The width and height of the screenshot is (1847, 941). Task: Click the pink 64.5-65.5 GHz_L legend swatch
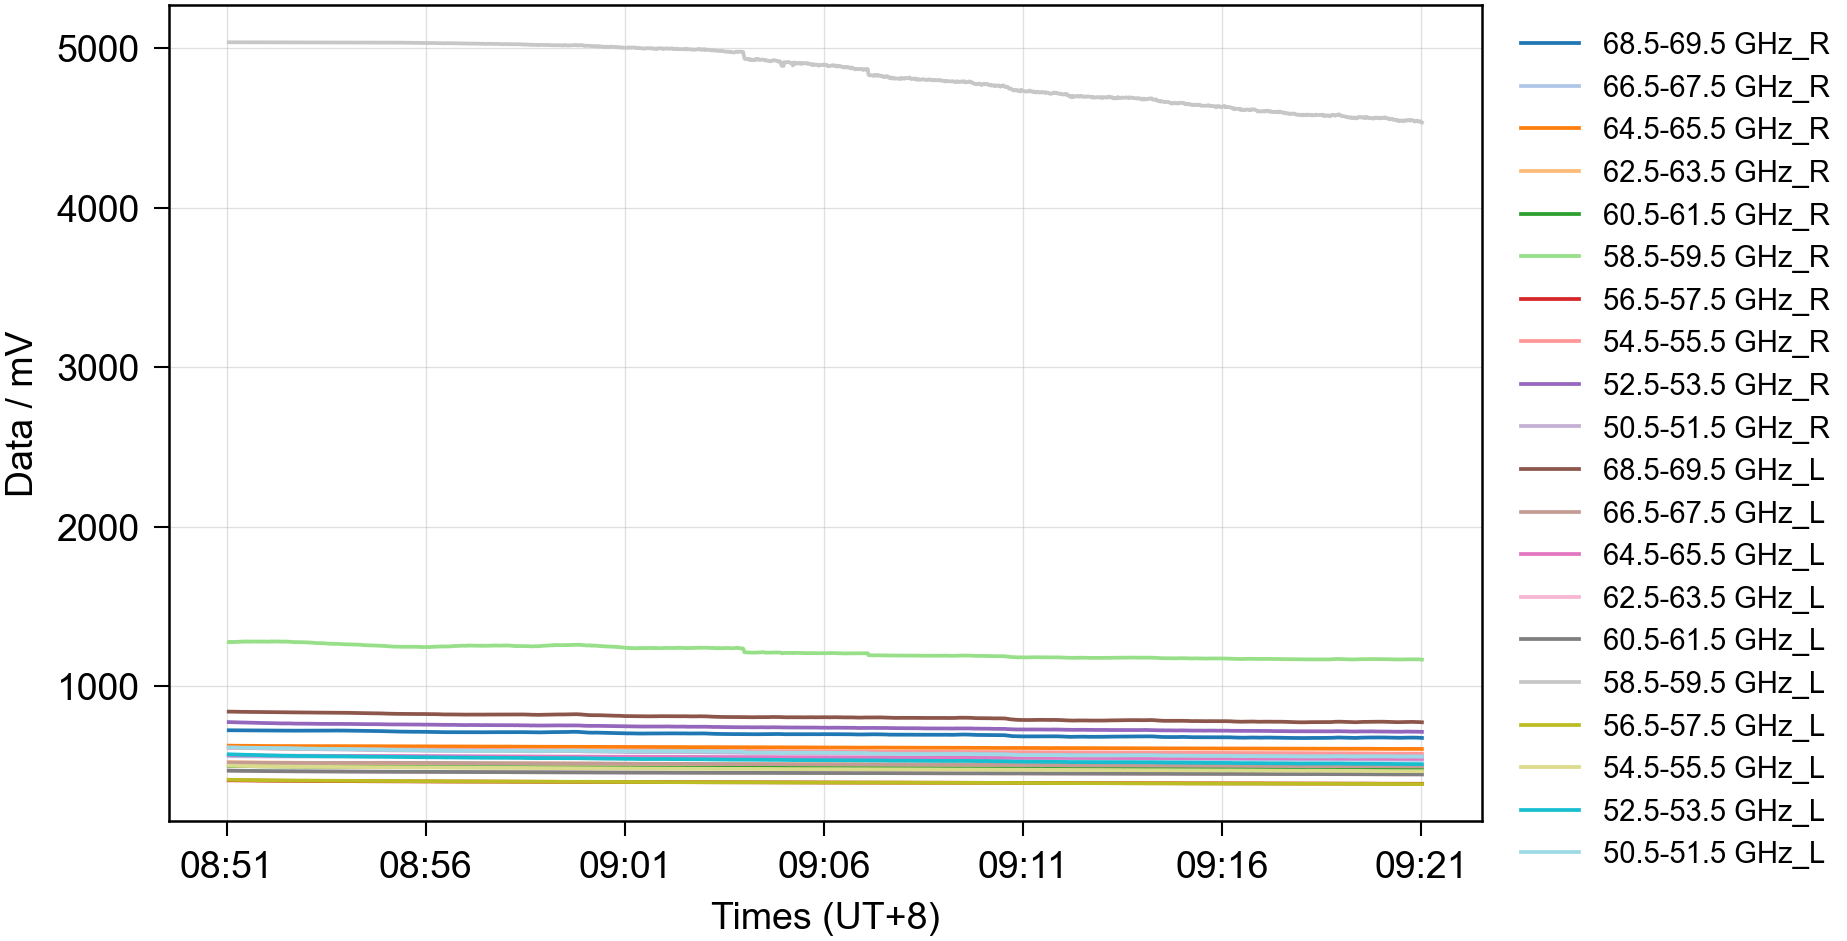[1549, 554]
